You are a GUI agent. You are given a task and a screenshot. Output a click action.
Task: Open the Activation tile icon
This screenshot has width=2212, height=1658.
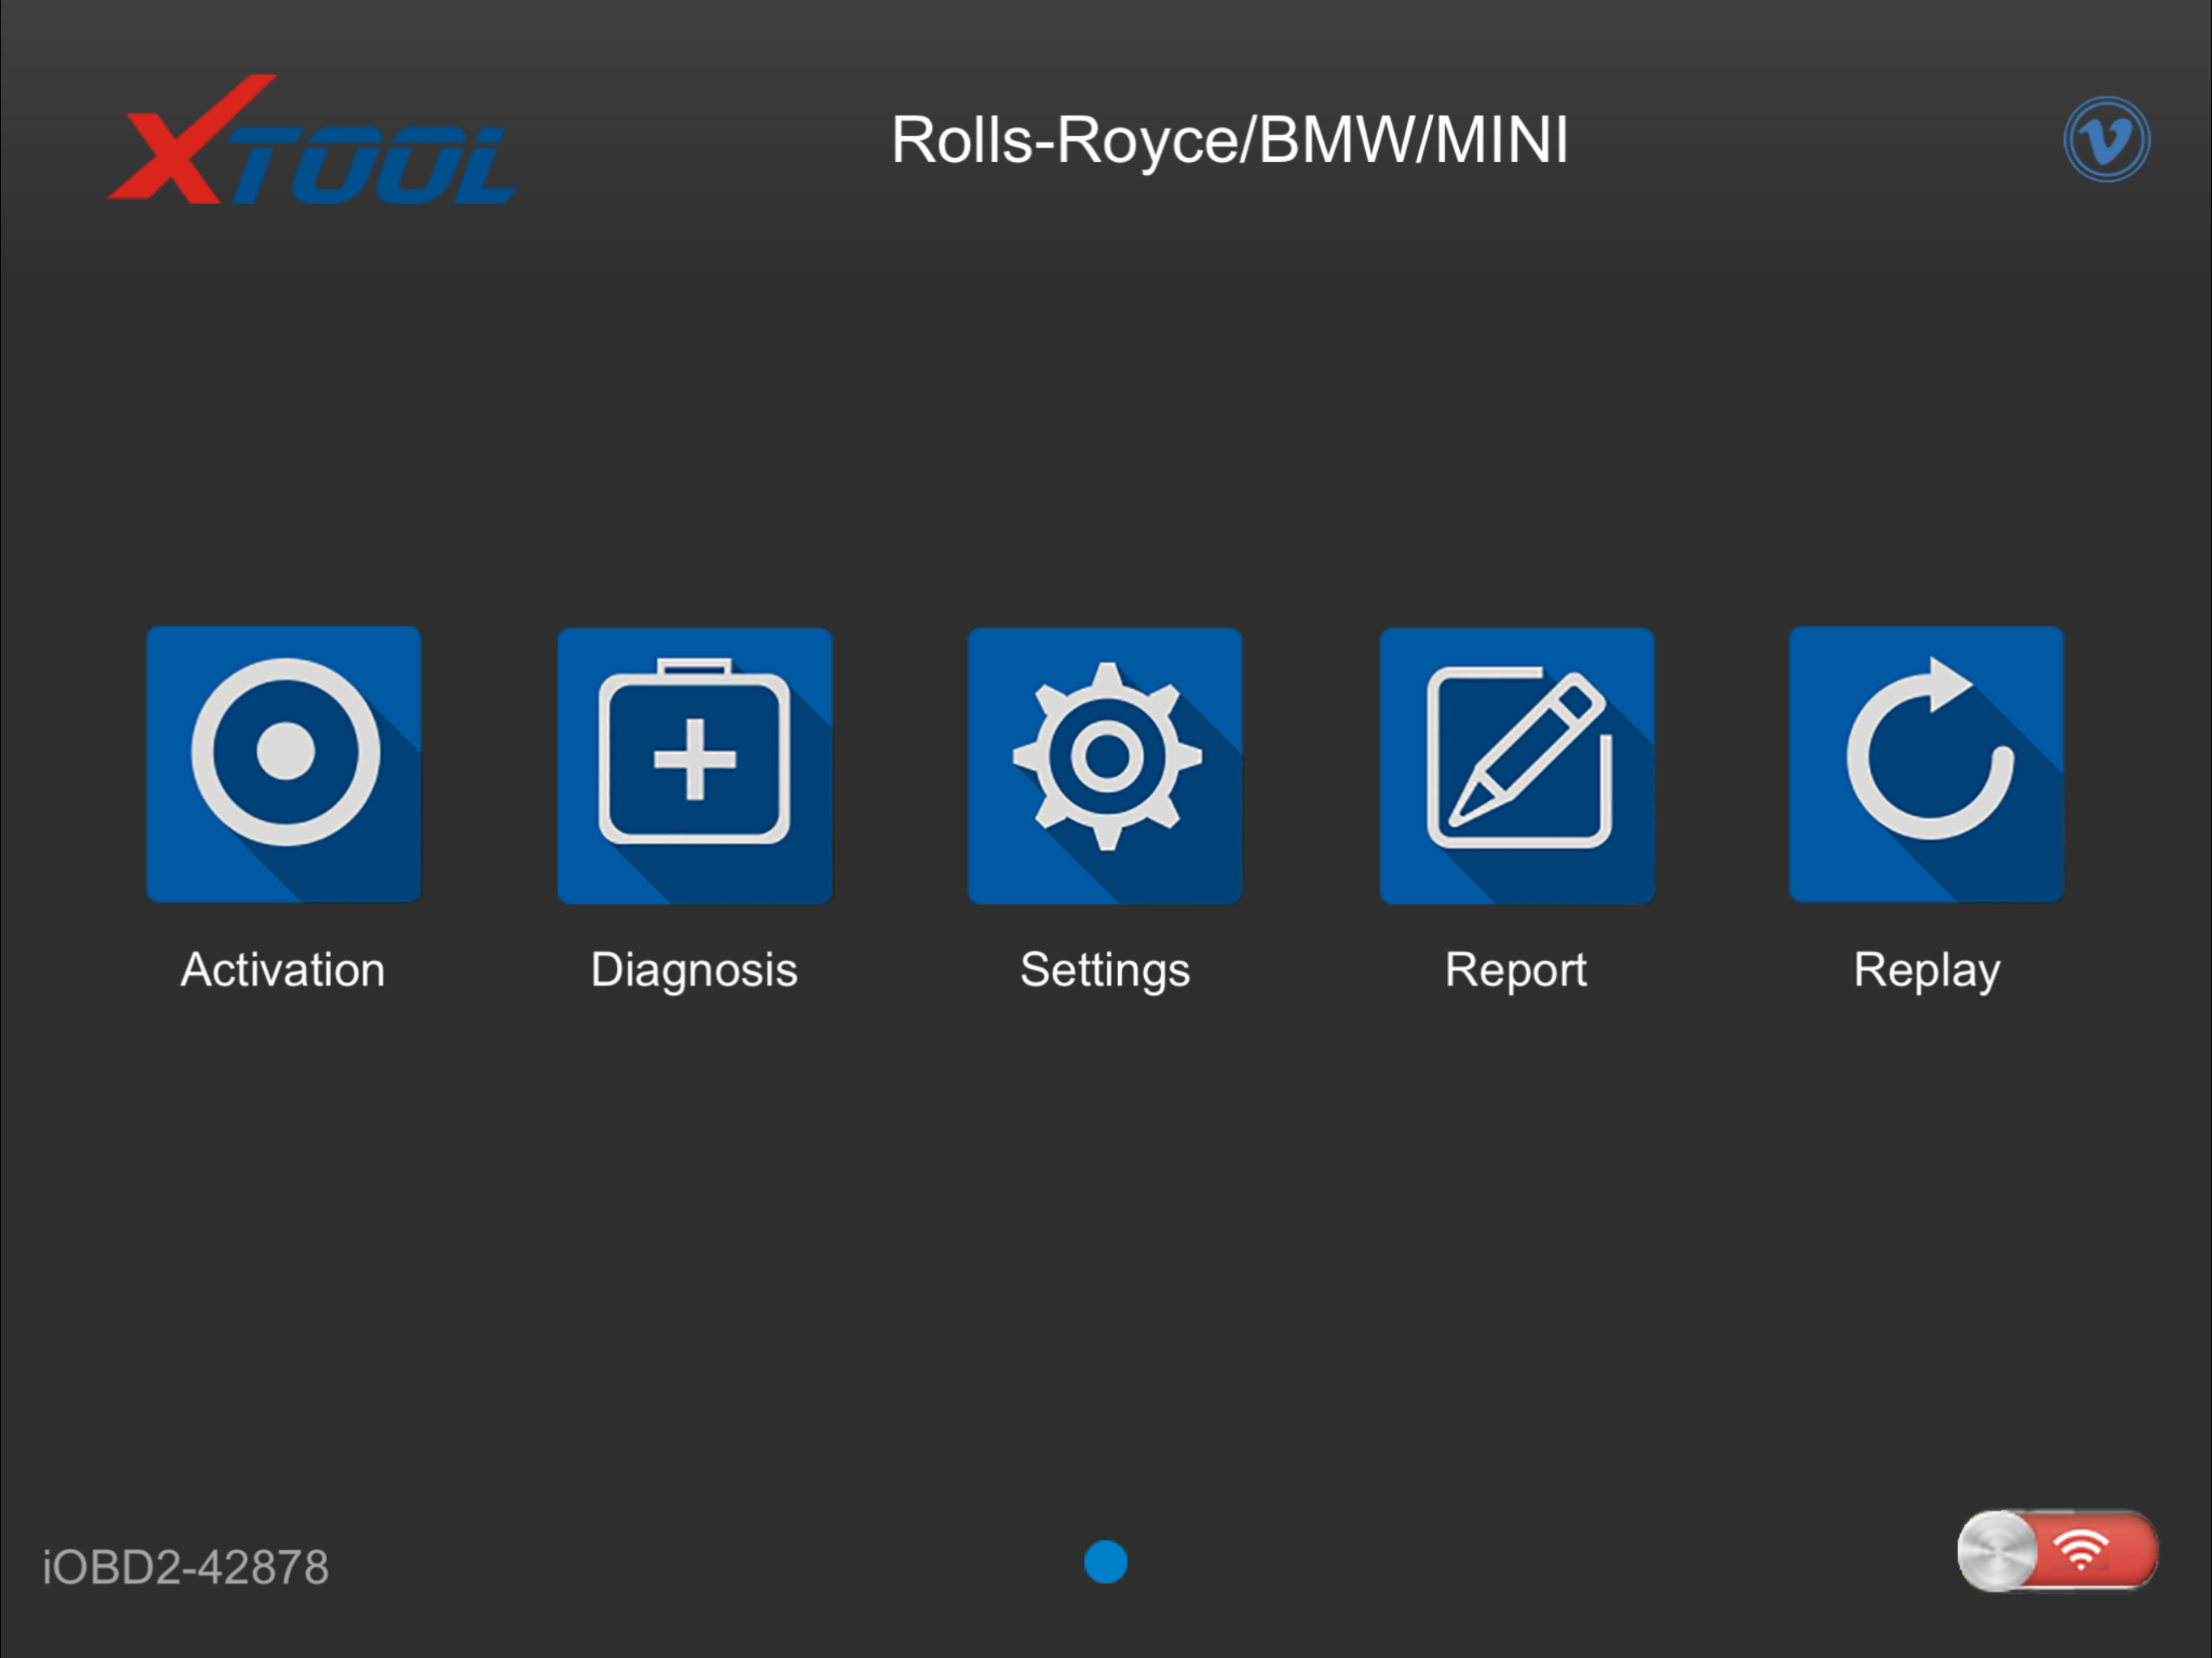click(284, 764)
